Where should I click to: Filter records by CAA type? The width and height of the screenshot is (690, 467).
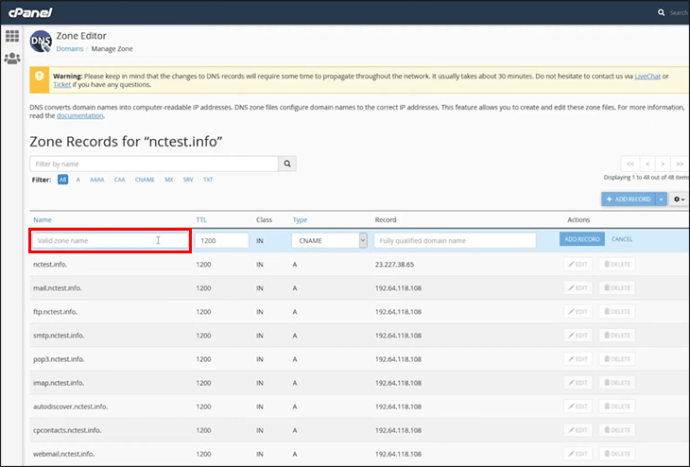[x=120, y=180]
